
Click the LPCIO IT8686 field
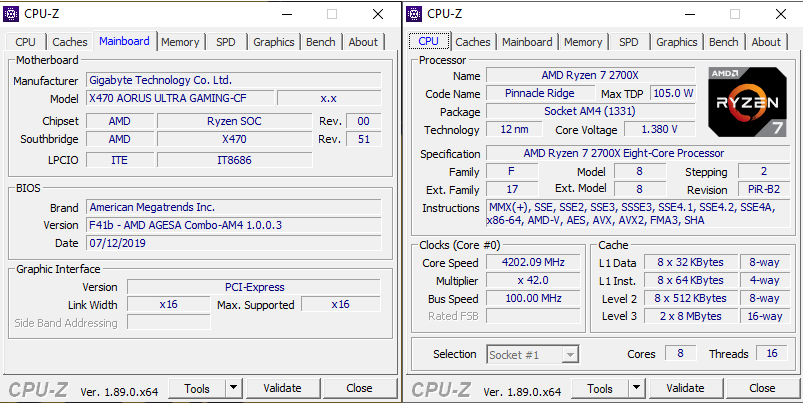pos(234,160)
